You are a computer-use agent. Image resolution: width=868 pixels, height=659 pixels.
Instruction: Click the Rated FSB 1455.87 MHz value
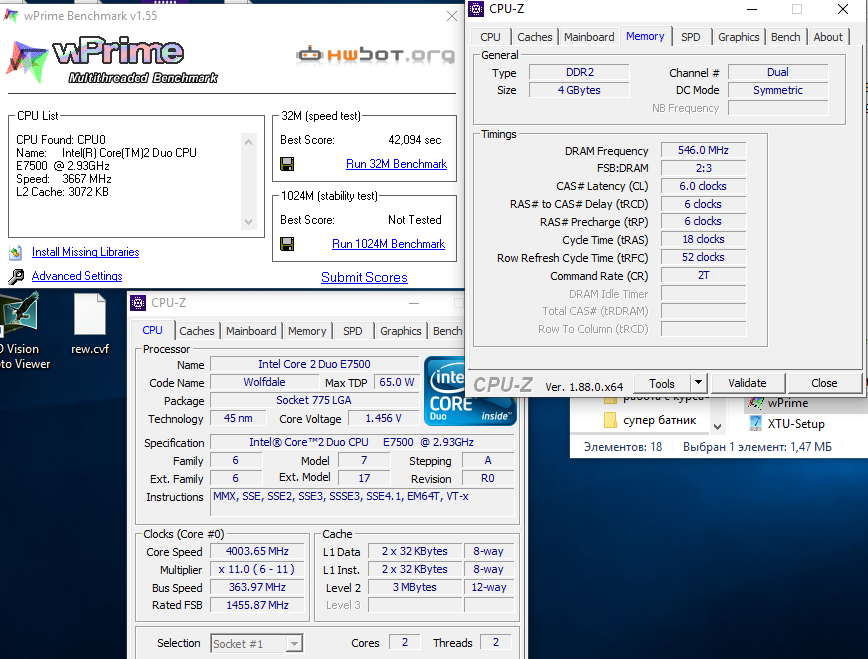pos(257,605)
